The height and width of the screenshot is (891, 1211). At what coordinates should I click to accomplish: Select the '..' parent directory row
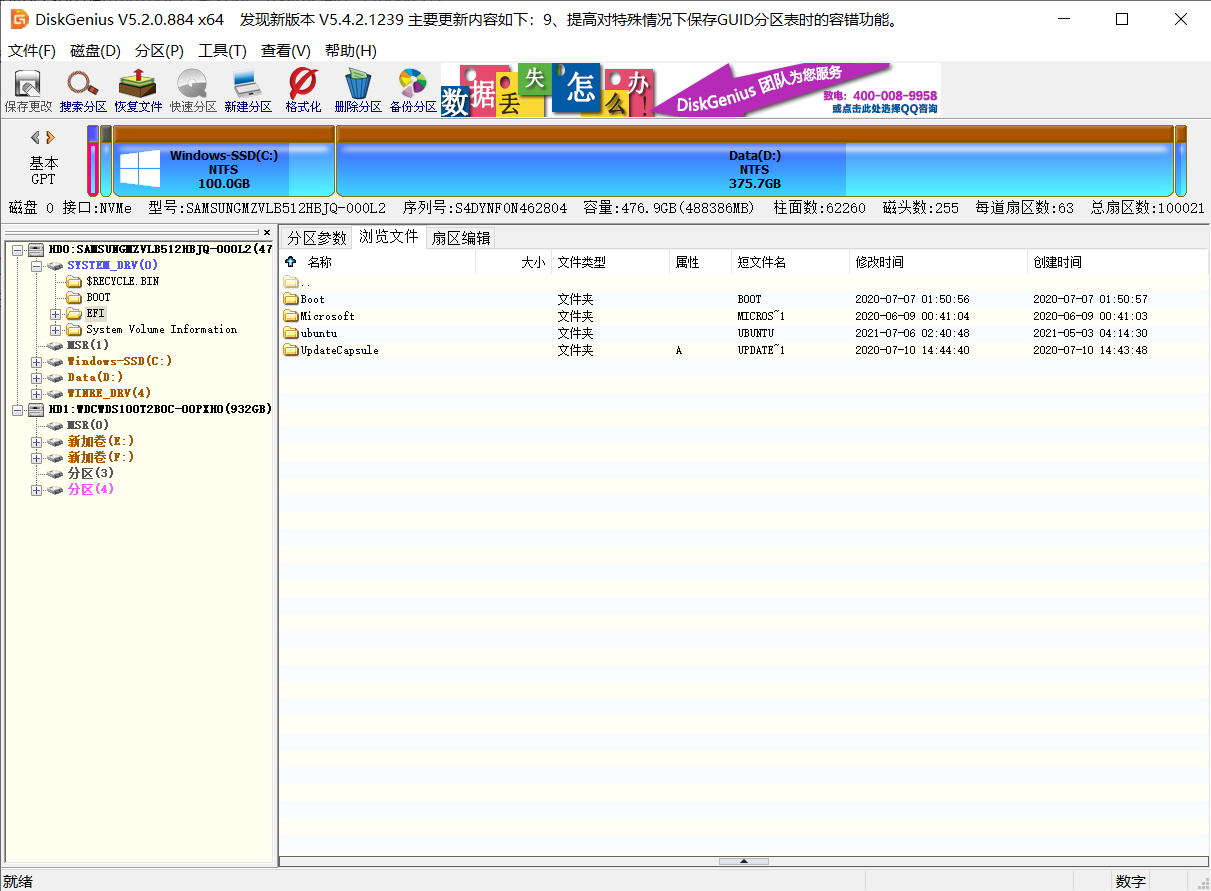[x=743, y=282]
